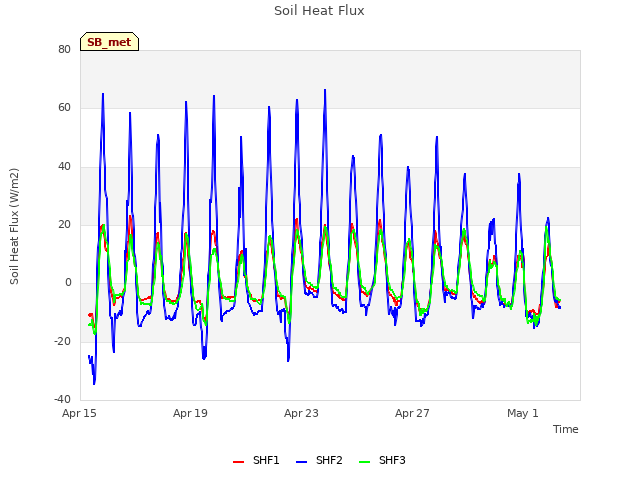
Task: Click the blue SHF2 legend color marker
Action: (301, 462)
